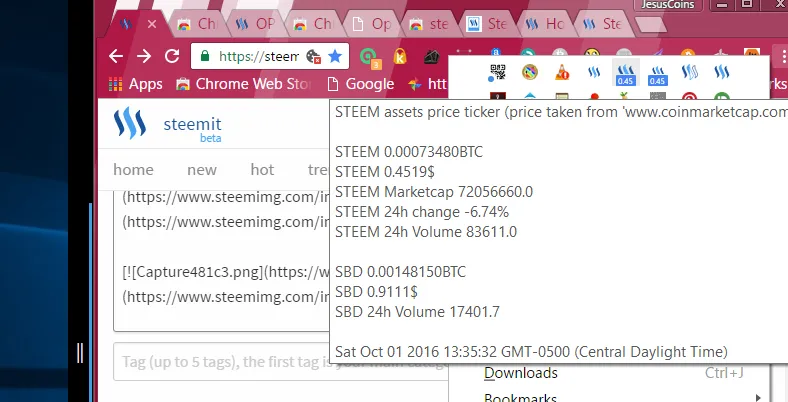
Task: Open a new browser tab
Action: click(650, 24)
